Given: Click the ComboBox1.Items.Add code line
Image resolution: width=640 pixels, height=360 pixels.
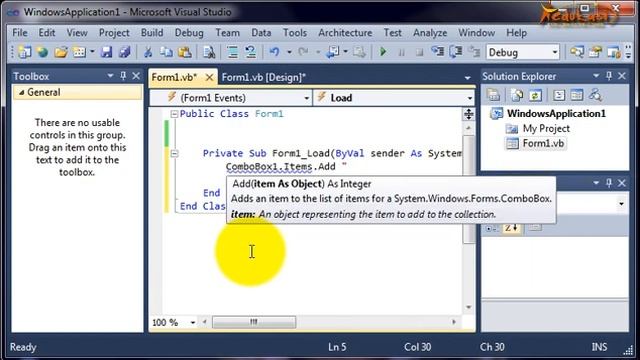Looking at the screenshot, I should tap(286, 167).
